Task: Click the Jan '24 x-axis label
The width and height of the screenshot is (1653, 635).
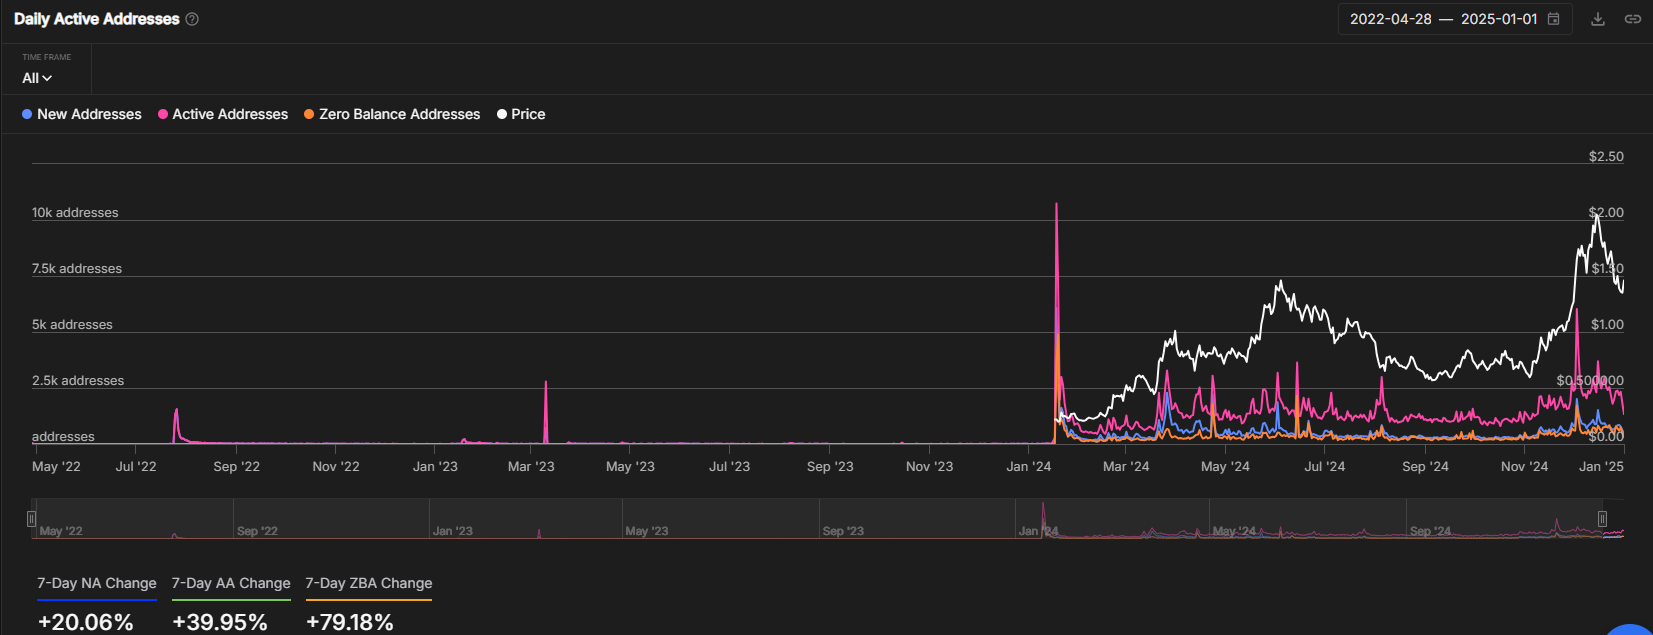Action: pos(1029,467)
